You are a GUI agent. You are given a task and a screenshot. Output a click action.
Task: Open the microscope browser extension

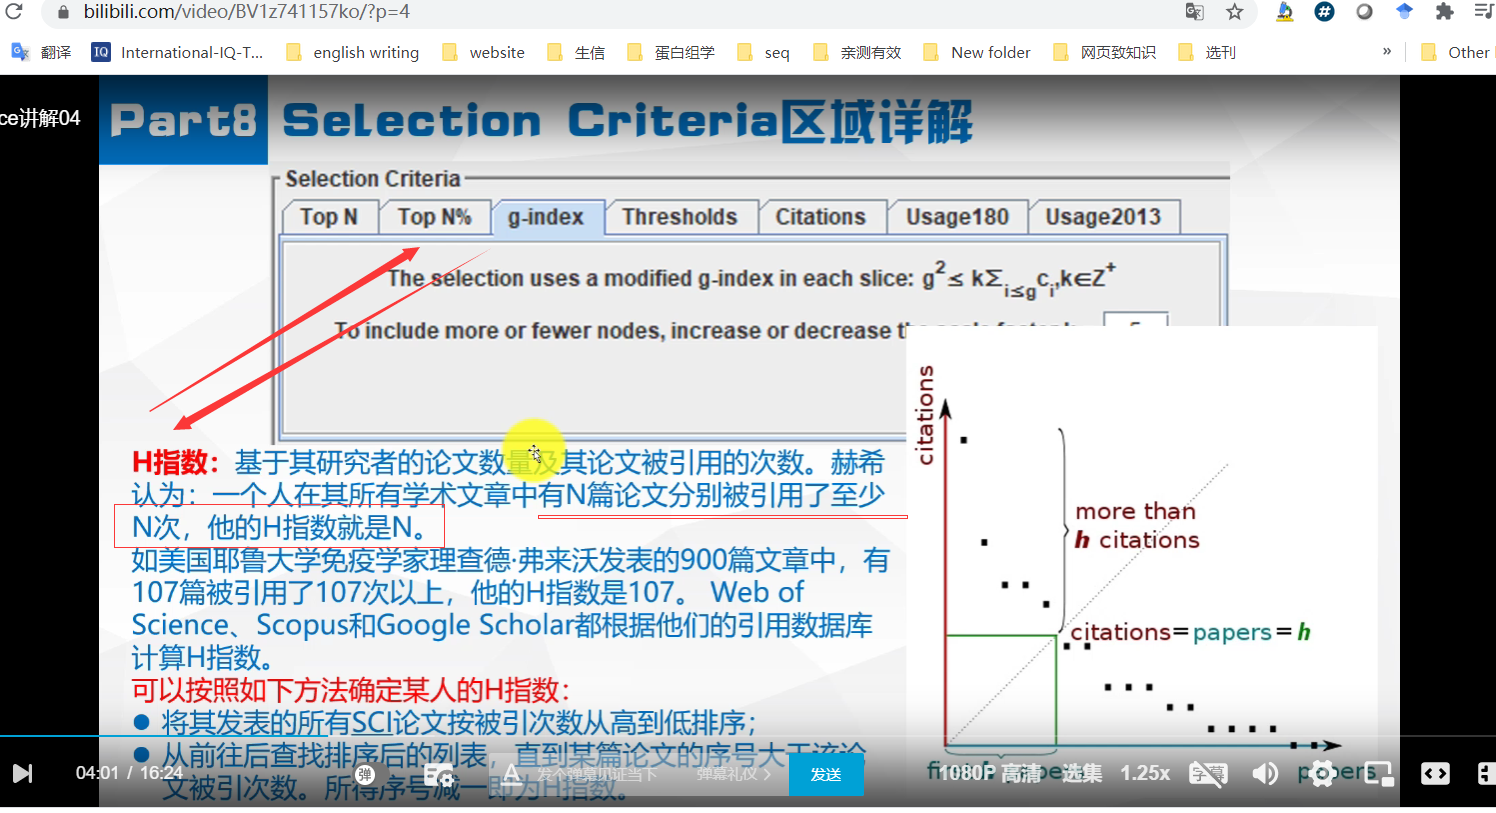1285,12
